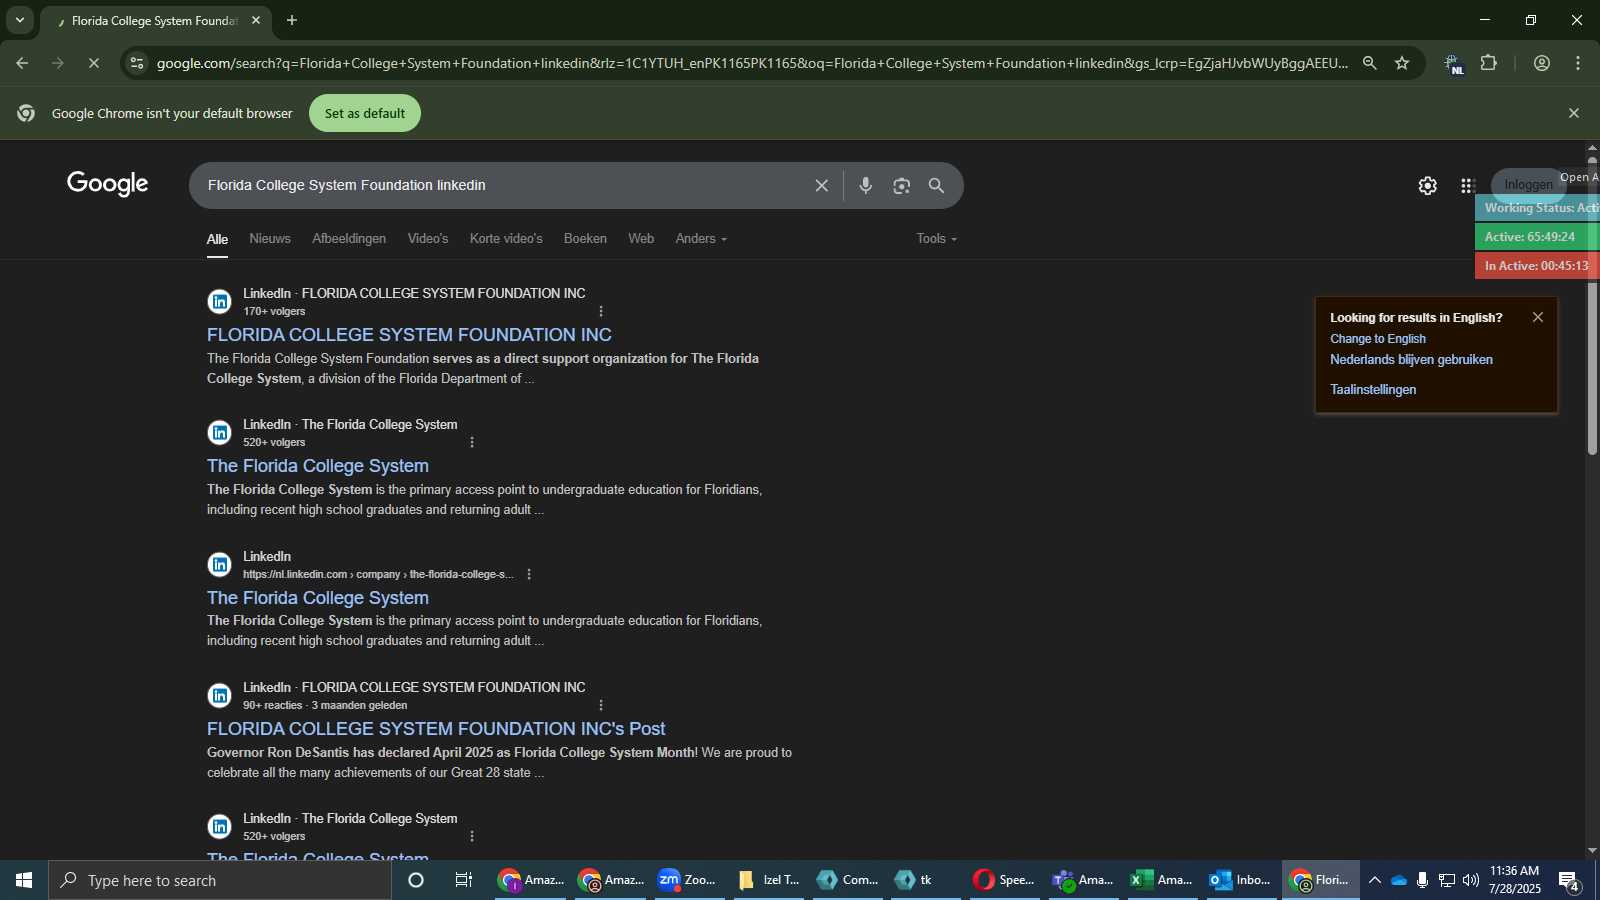Click the taskbar search box

pyautogui.click(x=220, y=880)
